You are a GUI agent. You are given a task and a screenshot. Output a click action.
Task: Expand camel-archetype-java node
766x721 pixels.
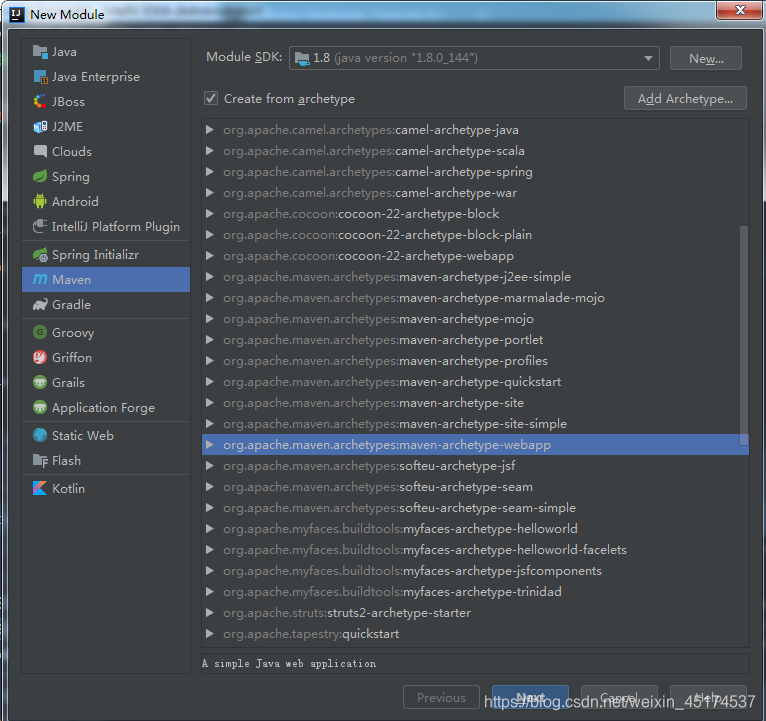[x=210, y=129]
